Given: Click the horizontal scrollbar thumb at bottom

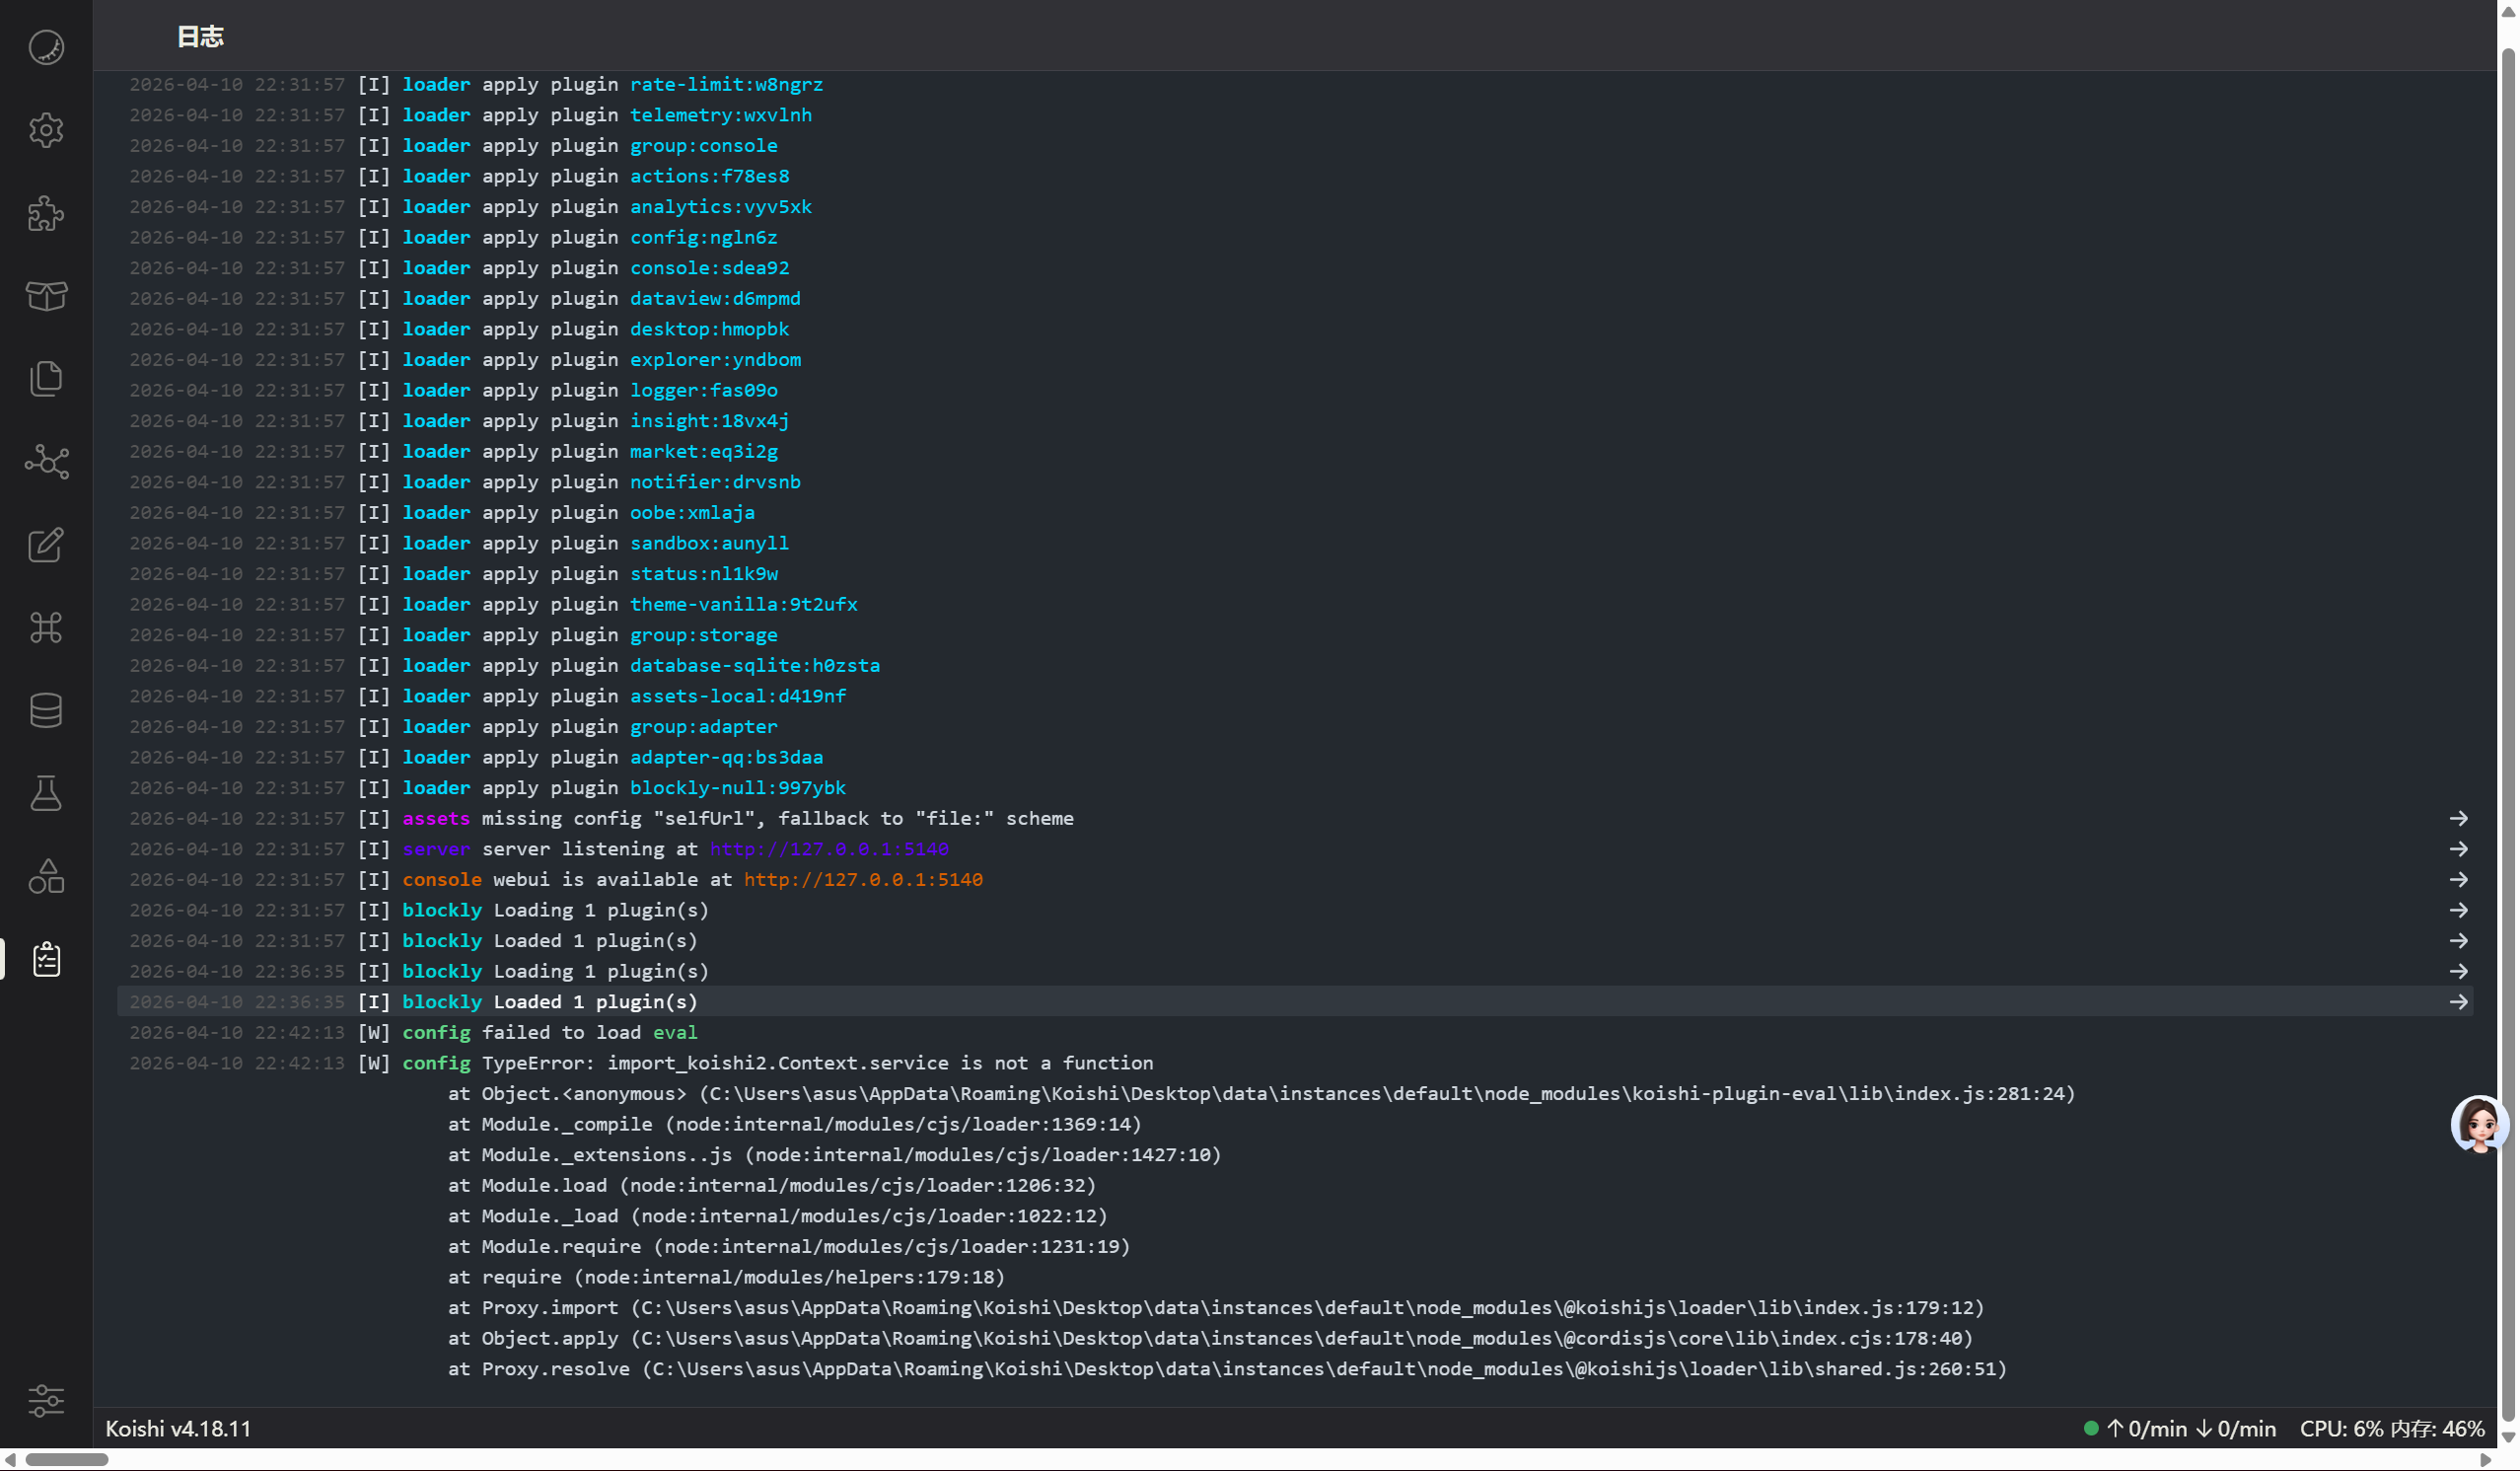Looking at the screenshot, I should [x=66, y=1460].
